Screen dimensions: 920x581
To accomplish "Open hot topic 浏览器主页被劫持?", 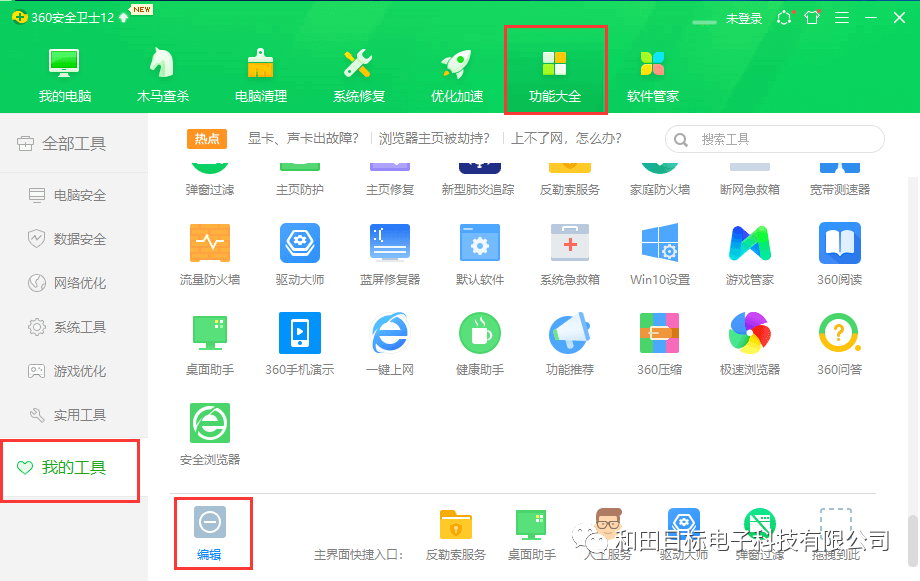I will [x=434, y=139].
